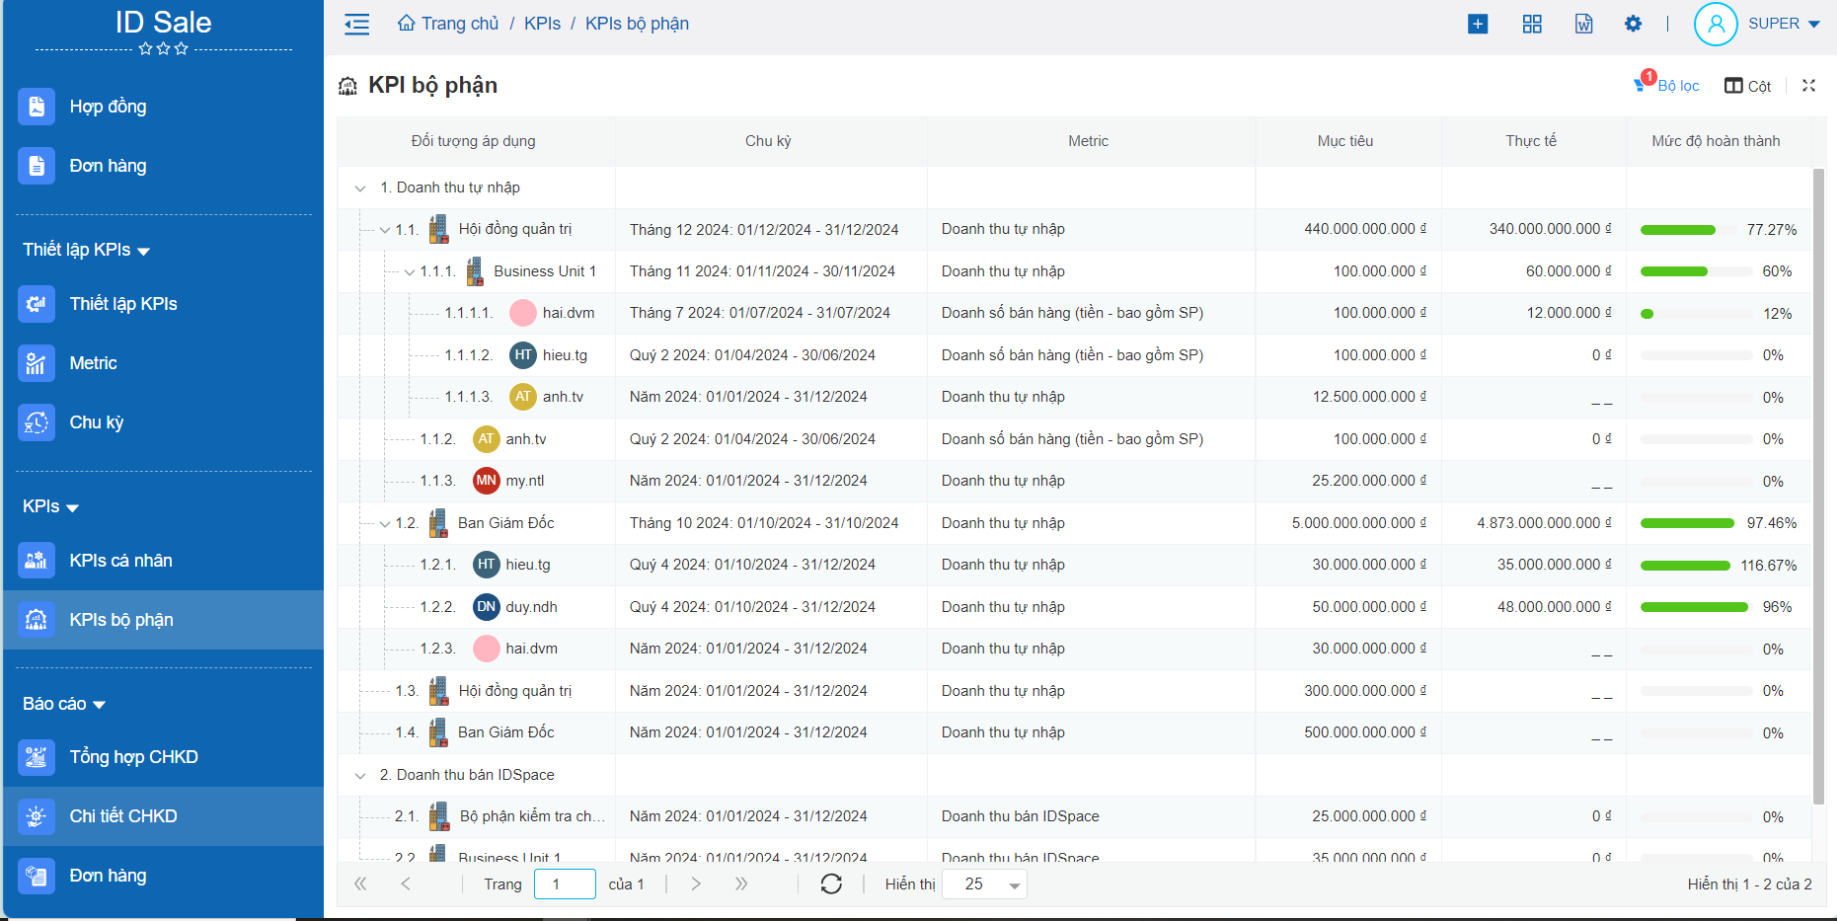Open Bộ lọc filter
Image resolution: width=1837 pixels, height=921 pixels.
click(1667, 85)
